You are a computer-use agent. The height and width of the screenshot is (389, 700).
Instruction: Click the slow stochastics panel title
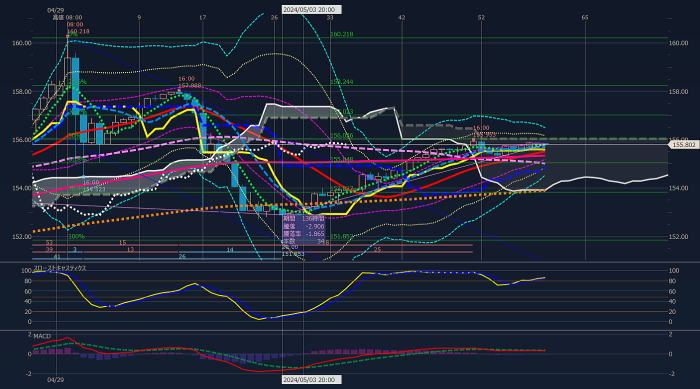click(x=60, y=268)
